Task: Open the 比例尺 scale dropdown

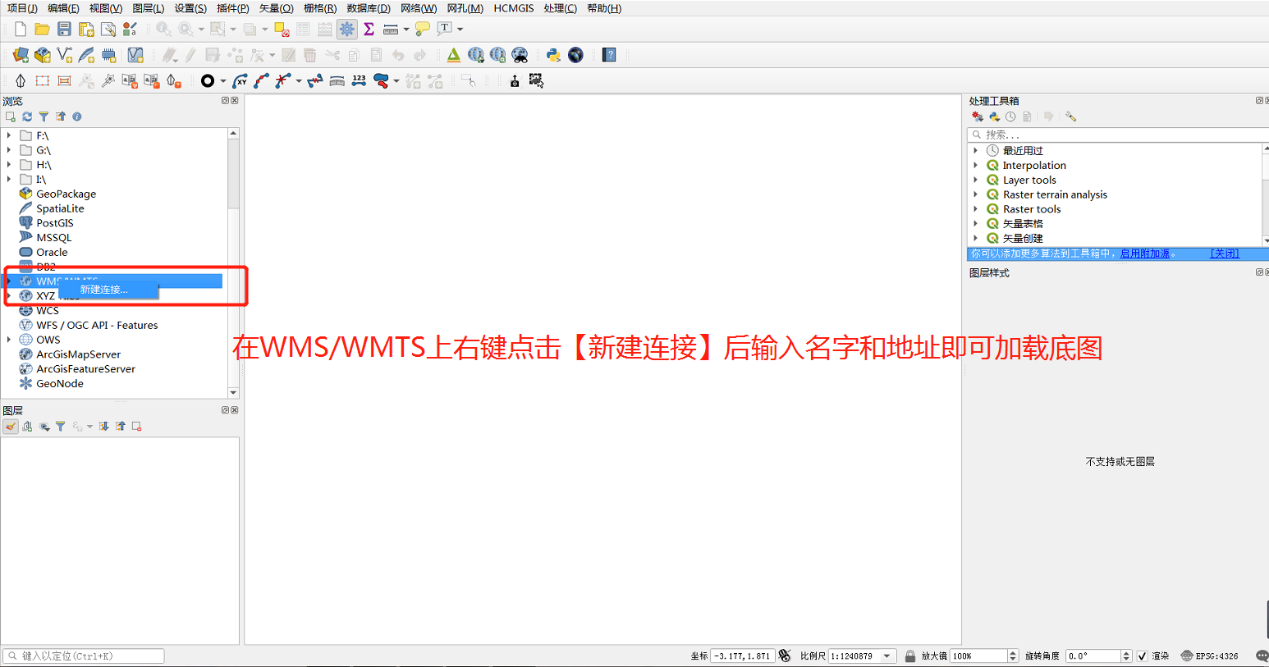Action: point(887,656)
